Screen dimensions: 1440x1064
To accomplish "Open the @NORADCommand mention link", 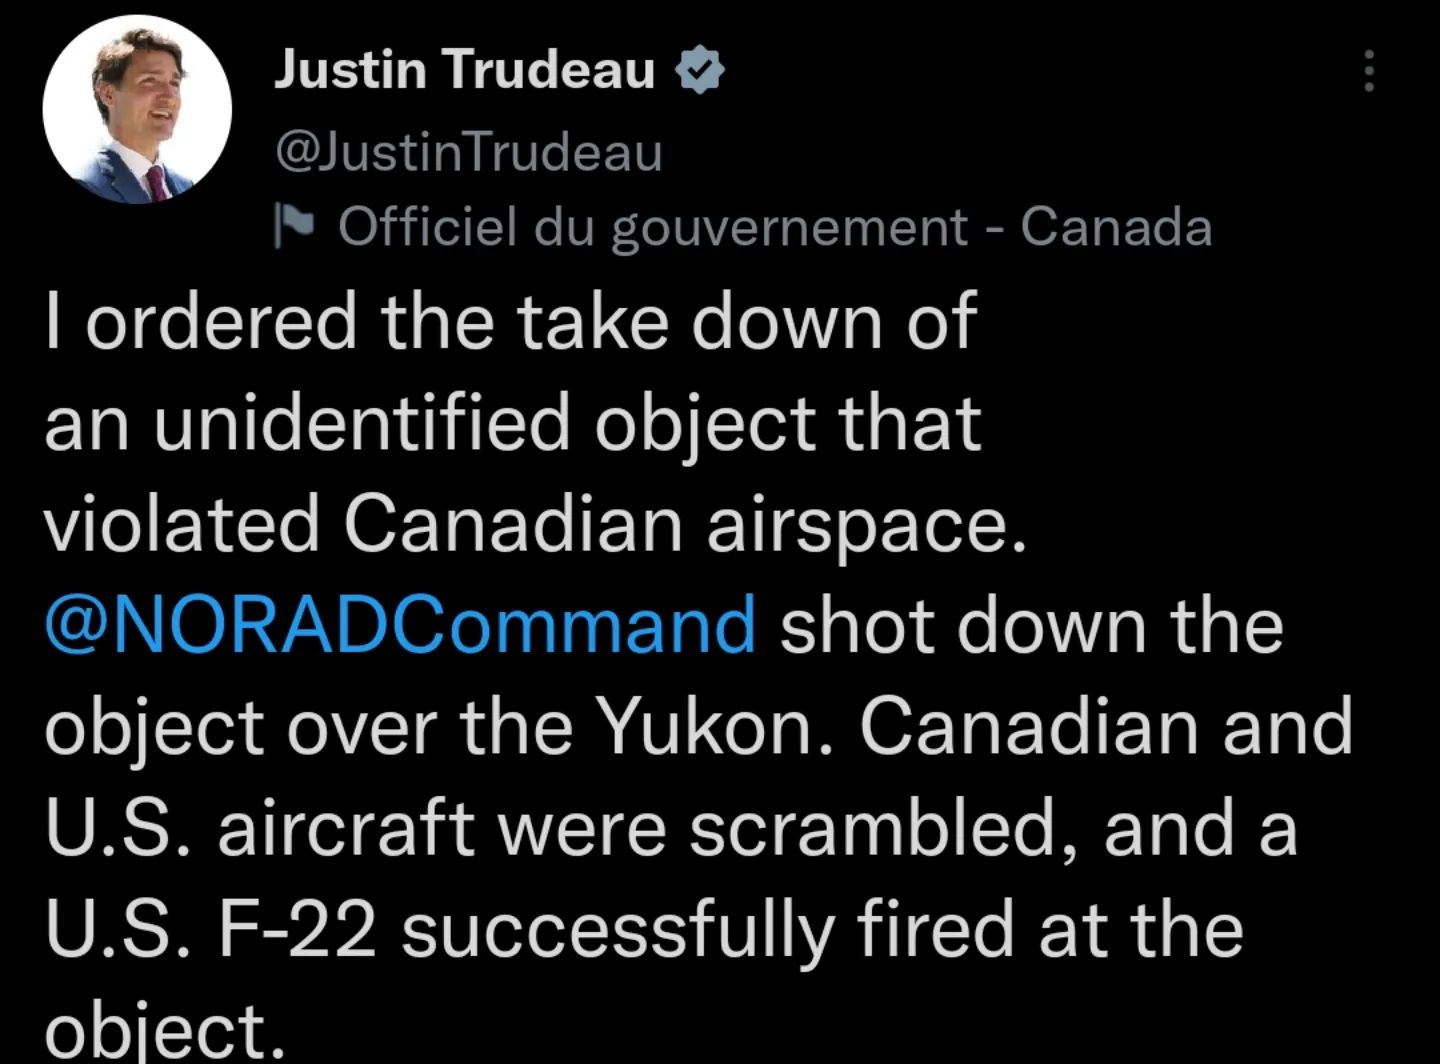I will click(x=400, y=625).
